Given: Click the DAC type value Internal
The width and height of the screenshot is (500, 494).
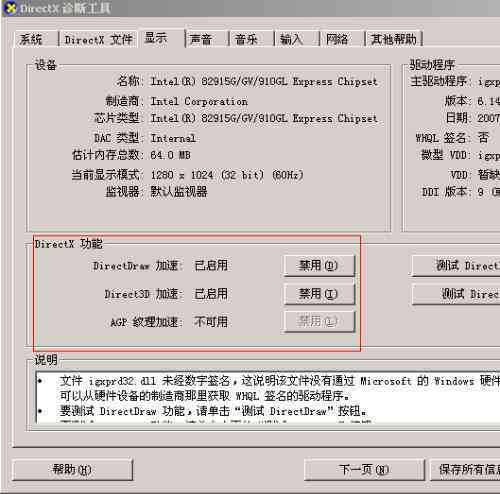Looking at the screenshot, I should tap(173, 138).
